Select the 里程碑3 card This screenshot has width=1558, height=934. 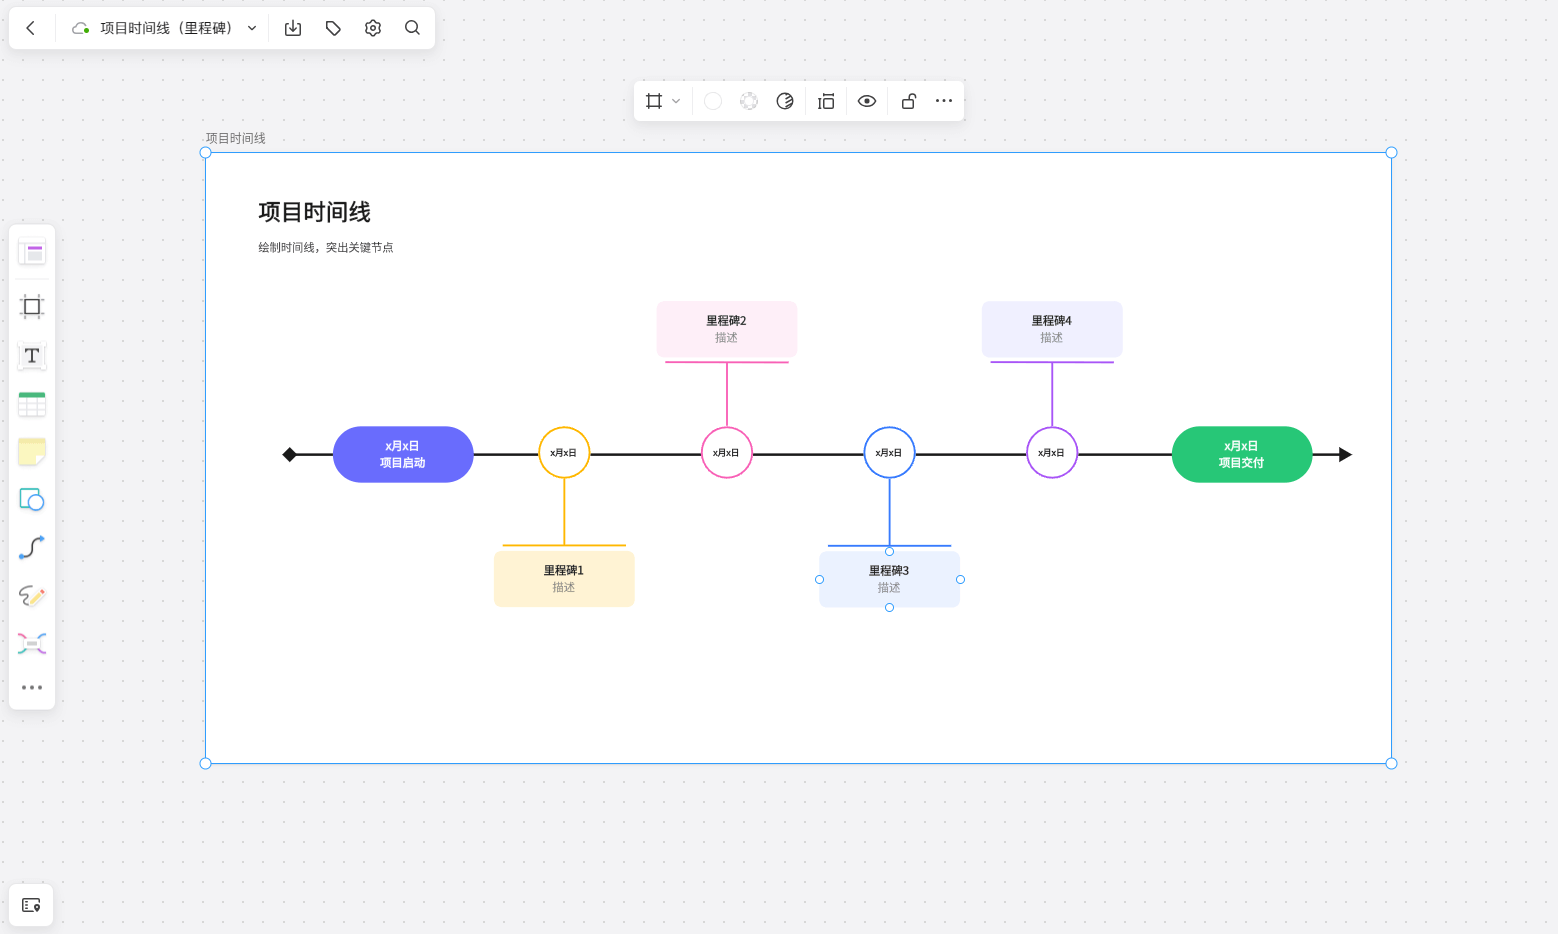(890, 579)
